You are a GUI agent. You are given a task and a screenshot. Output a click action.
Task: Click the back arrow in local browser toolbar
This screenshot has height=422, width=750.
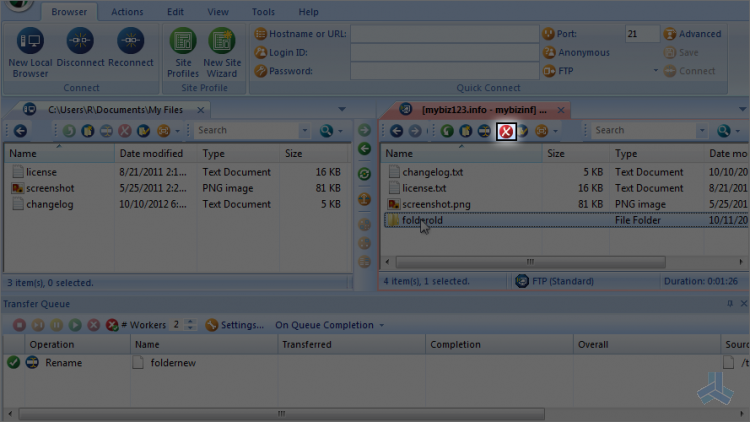pyautogui.click(x=20, y=131)
